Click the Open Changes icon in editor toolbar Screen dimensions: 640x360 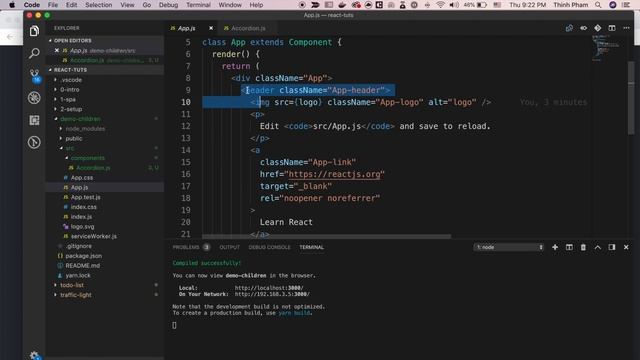tap(569, 28)
